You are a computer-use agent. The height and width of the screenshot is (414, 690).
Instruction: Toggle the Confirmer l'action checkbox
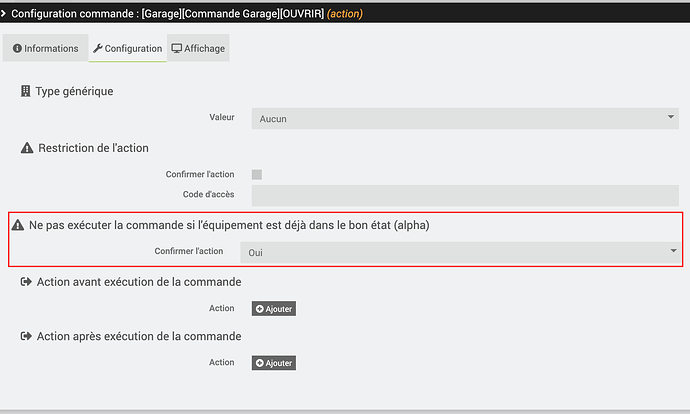tap(257, 175)
